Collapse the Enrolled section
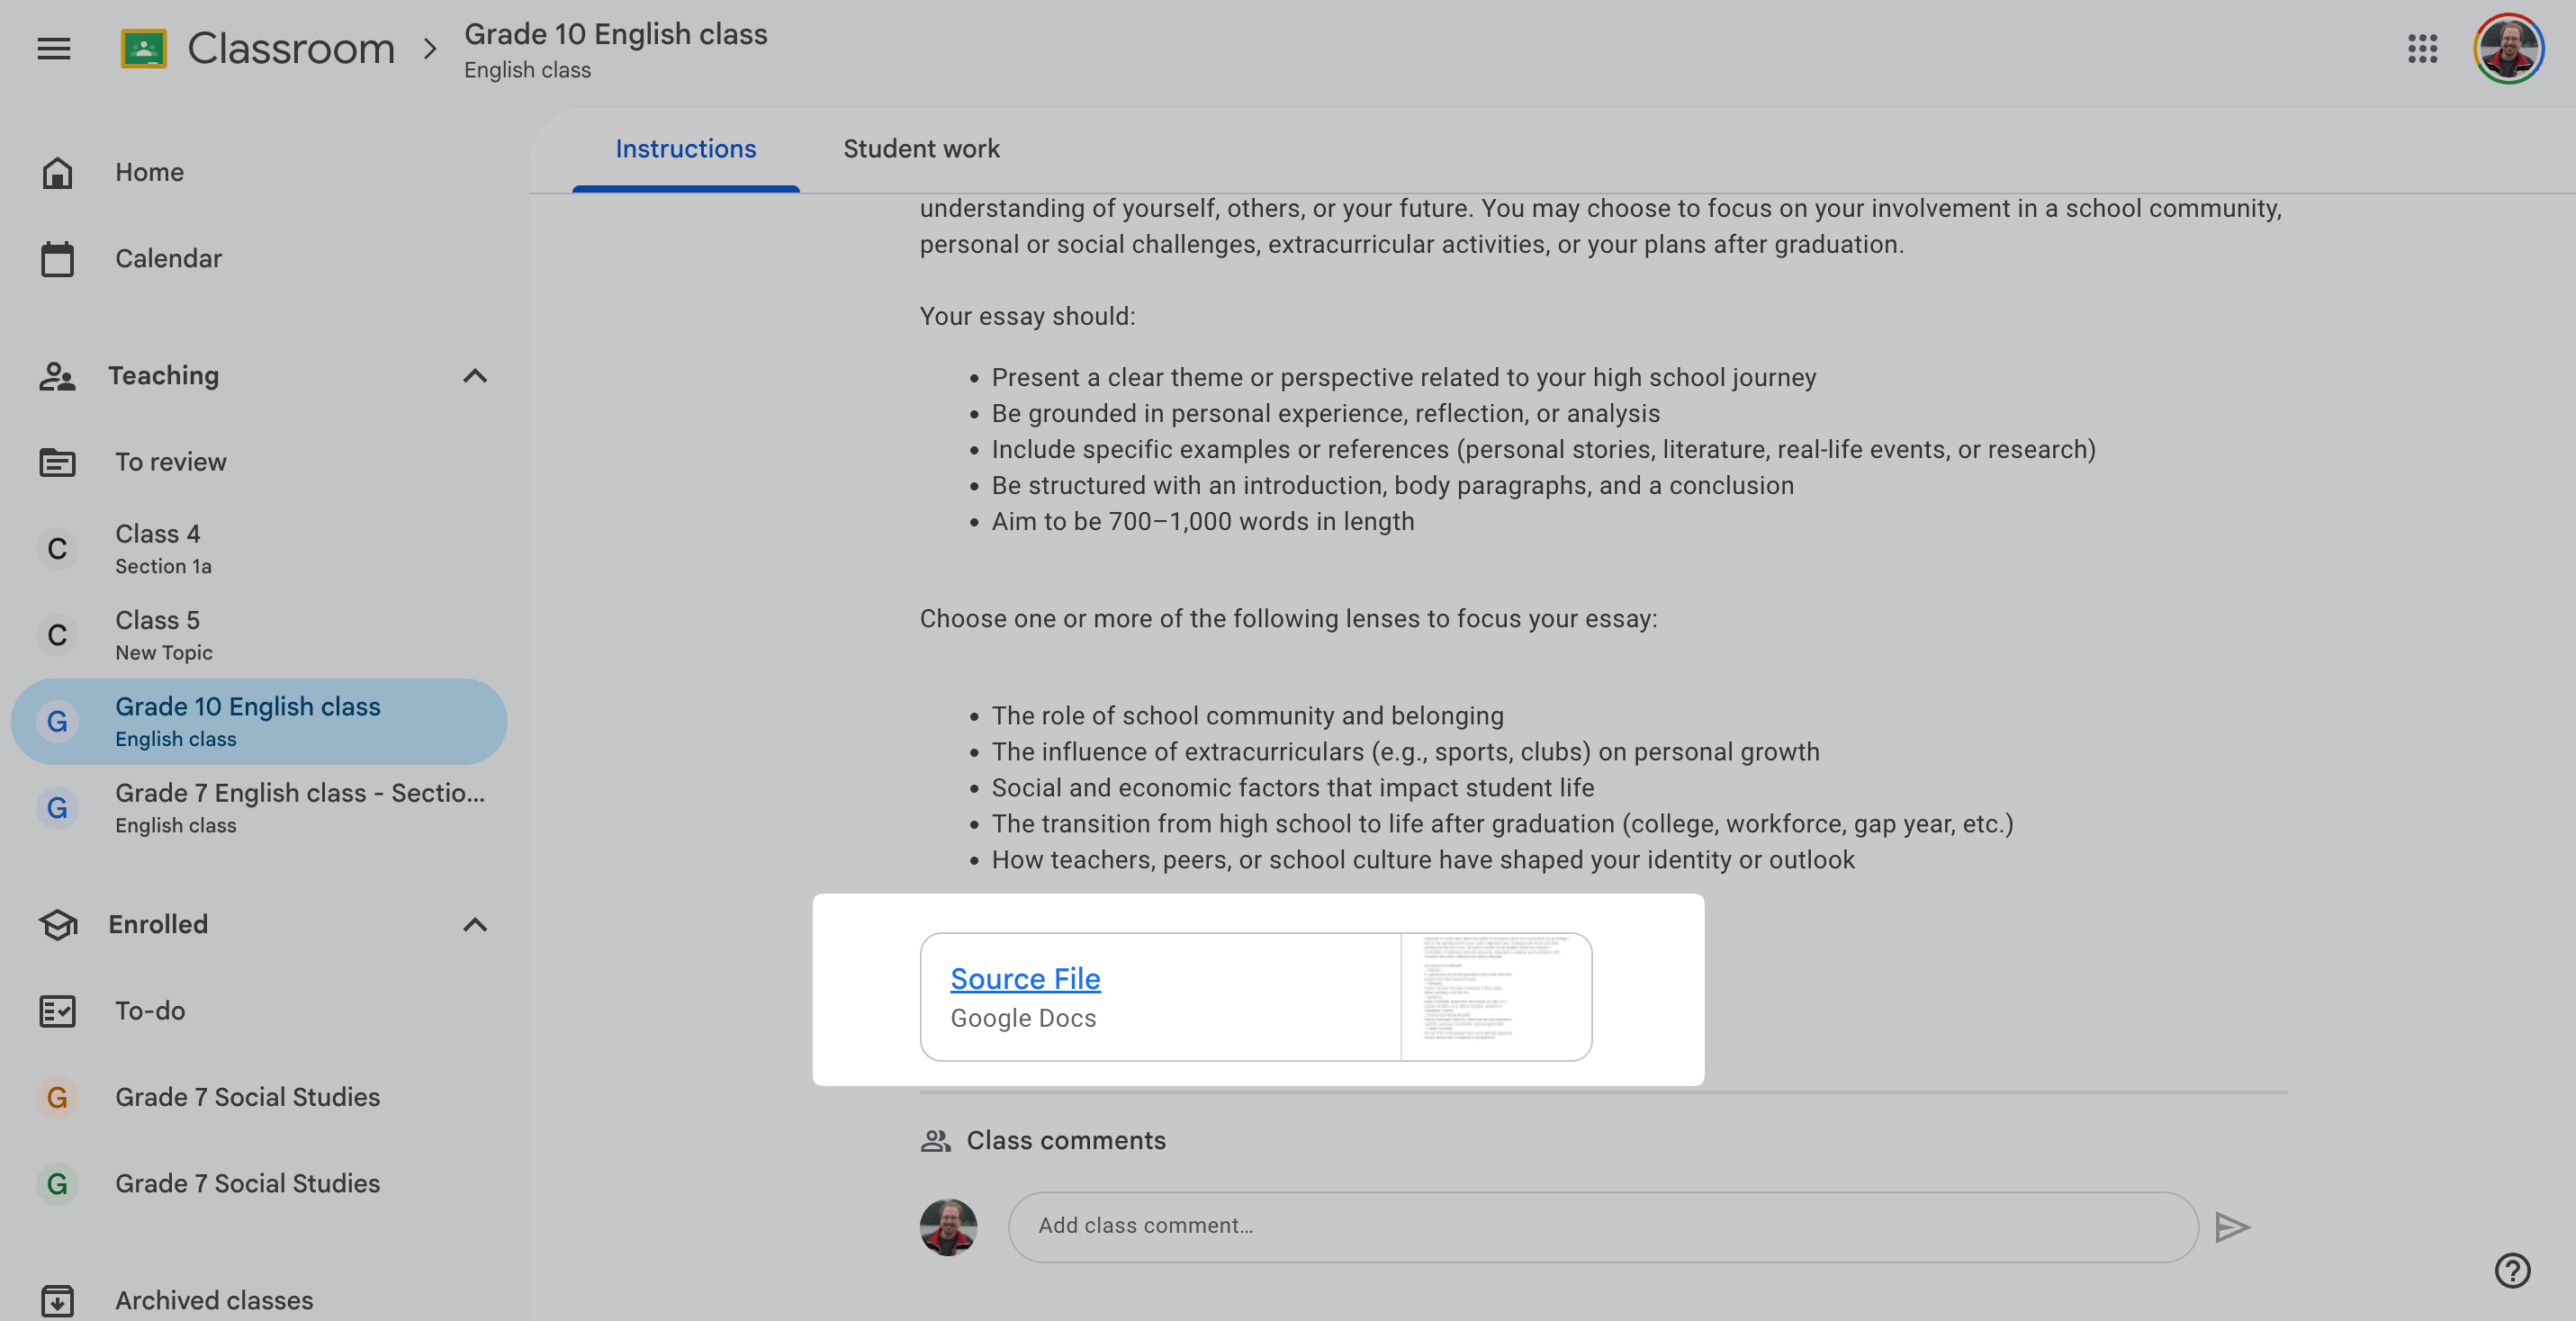This screenshot has width=2576, height=1321. (475, 924)
